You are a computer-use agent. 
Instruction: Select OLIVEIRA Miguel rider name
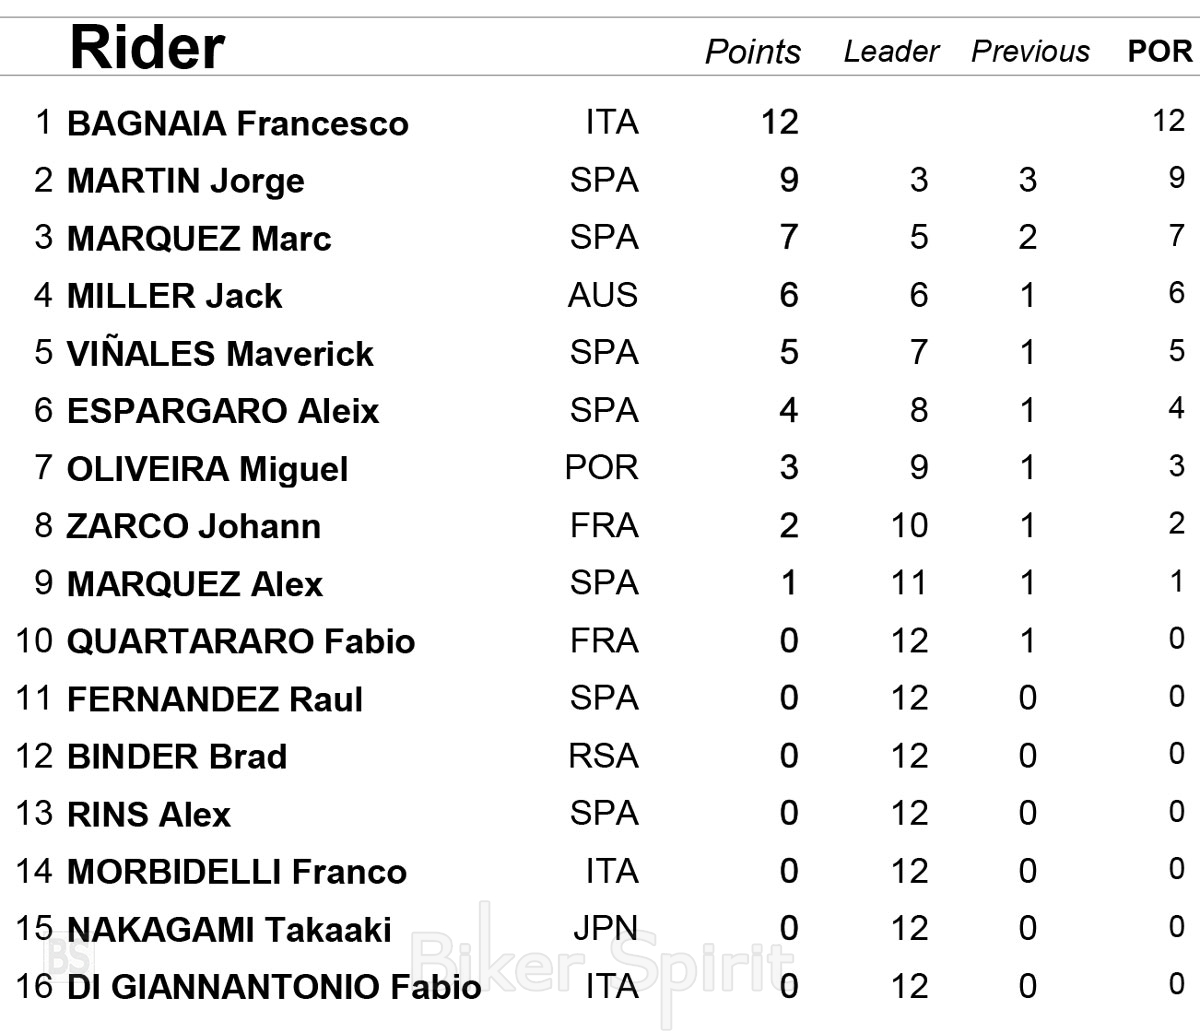point(208,469)
